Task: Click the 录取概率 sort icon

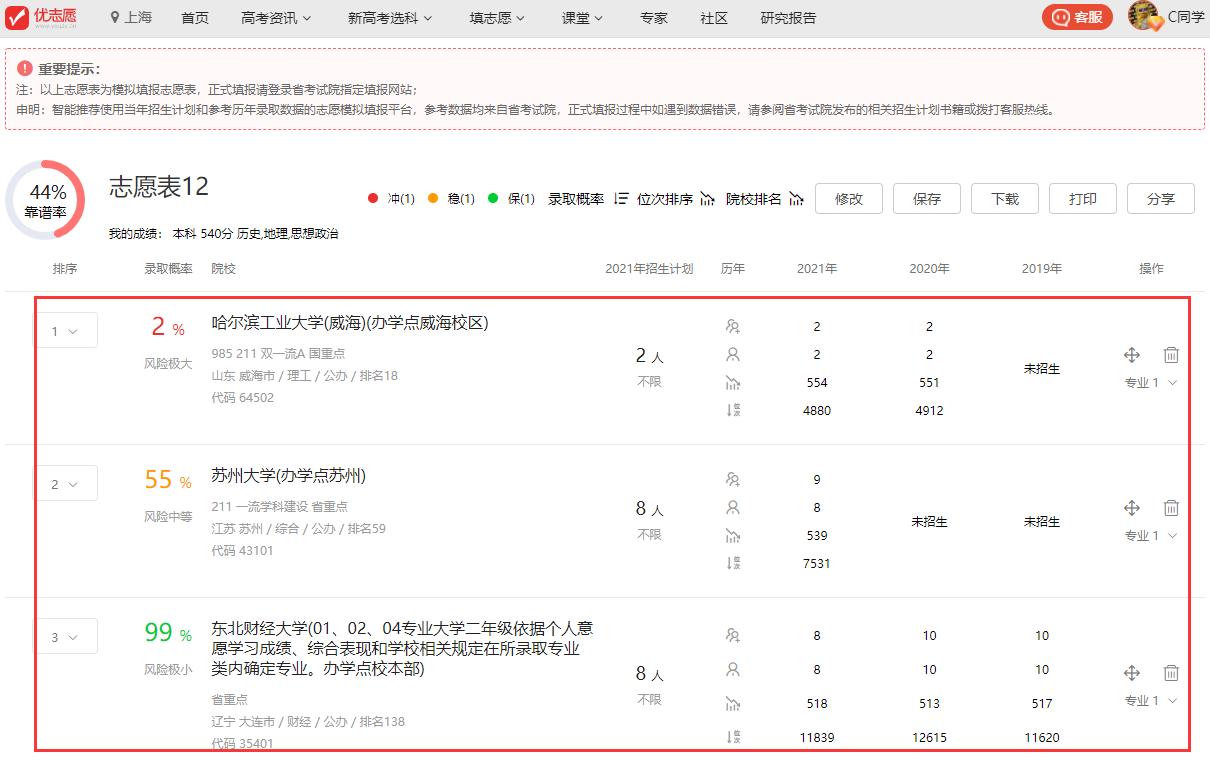Action: pos(621,199)
